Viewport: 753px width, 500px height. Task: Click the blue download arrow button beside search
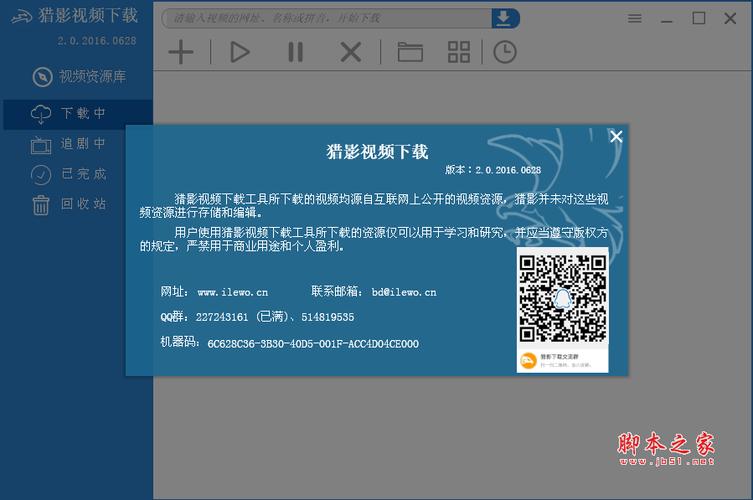coord(505,18)
